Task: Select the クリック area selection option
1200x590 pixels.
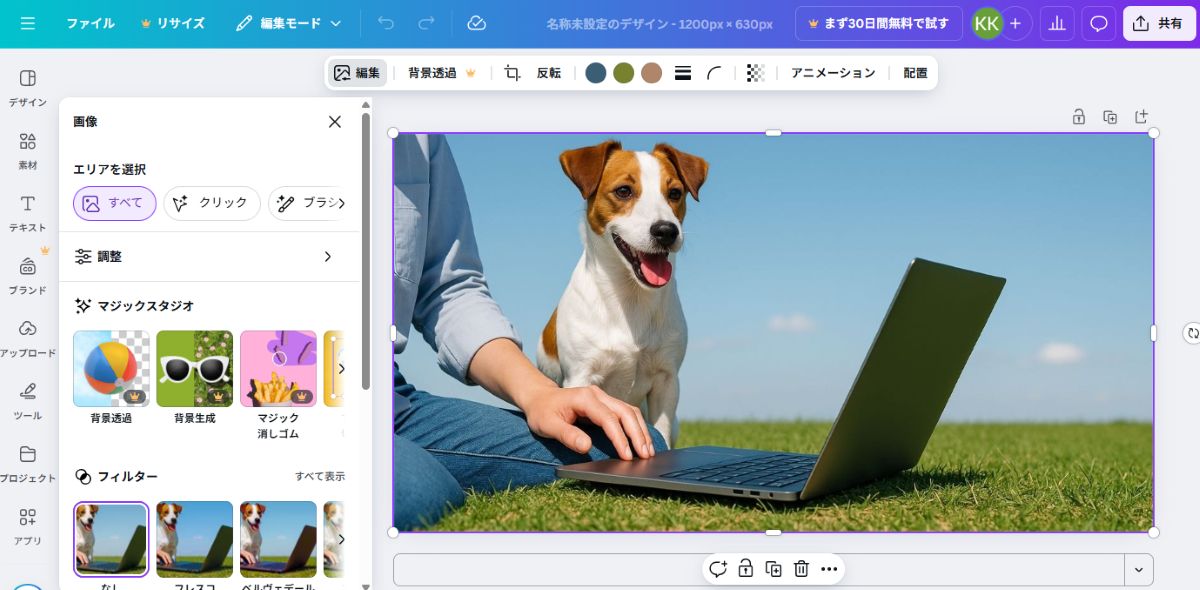Action: (211, 203)
